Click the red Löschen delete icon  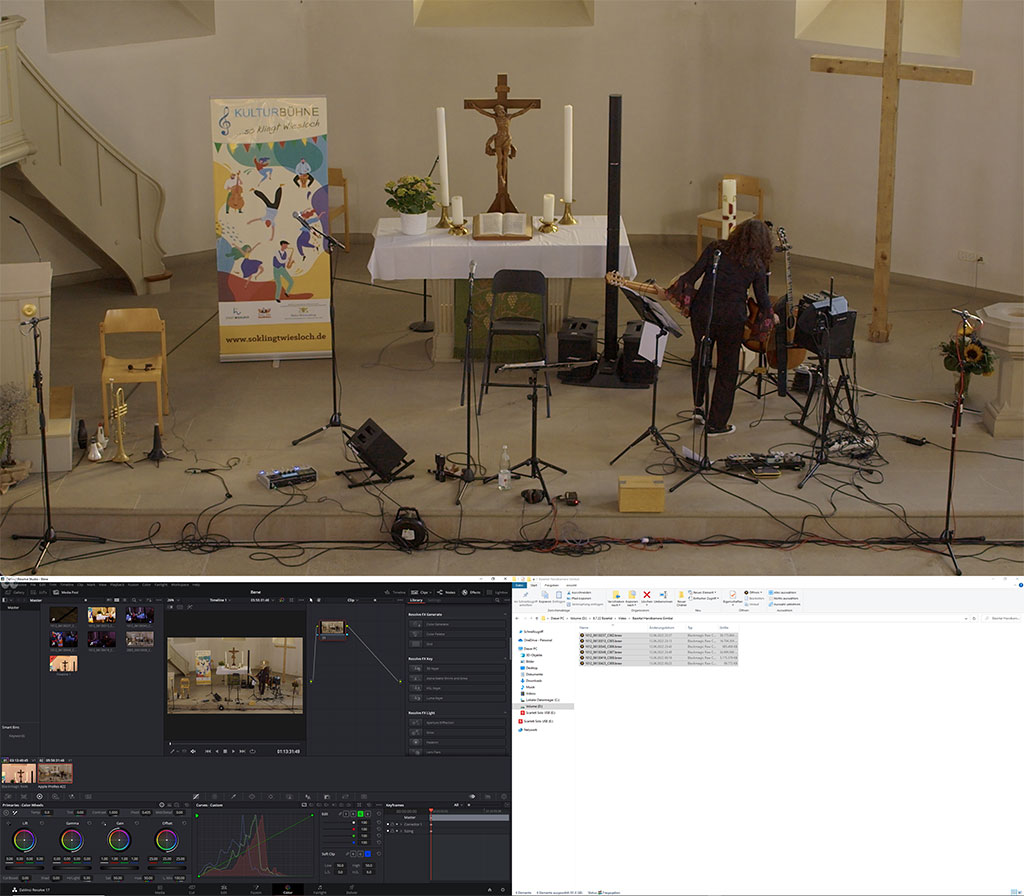click(647, 596)
